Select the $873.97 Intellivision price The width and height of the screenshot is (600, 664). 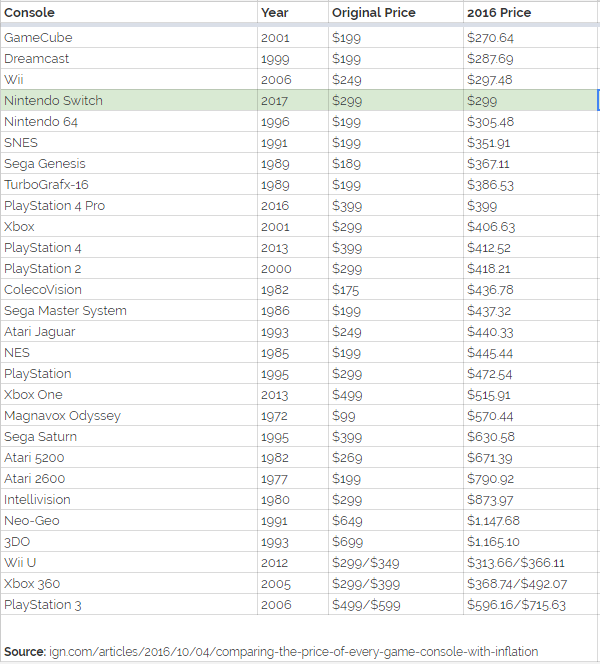tap(530, 499)
